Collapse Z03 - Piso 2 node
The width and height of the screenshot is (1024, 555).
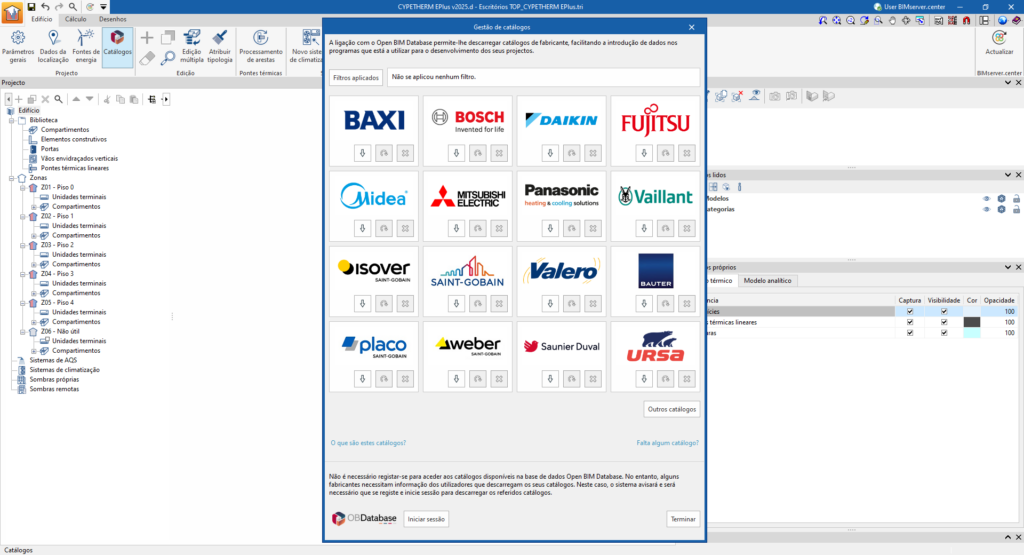[23, 245]
